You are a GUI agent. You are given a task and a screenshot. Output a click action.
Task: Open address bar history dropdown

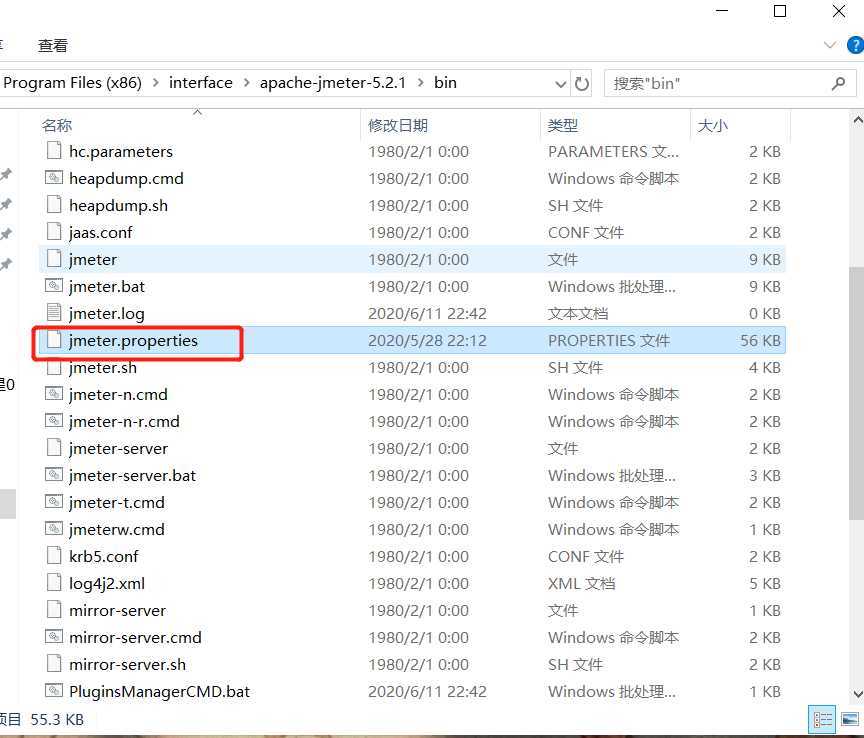coord(560,84)
